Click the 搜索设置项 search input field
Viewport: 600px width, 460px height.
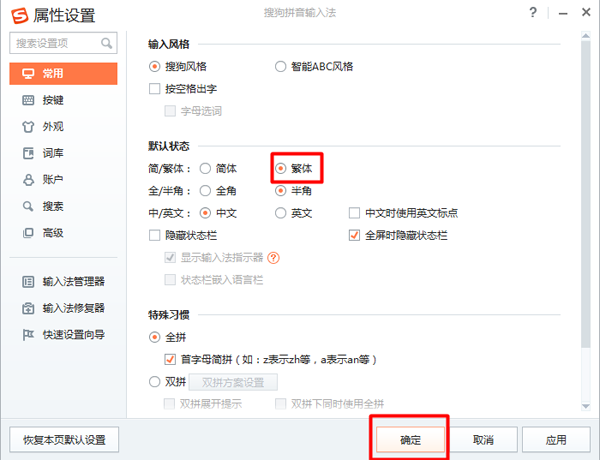point(55,44)
